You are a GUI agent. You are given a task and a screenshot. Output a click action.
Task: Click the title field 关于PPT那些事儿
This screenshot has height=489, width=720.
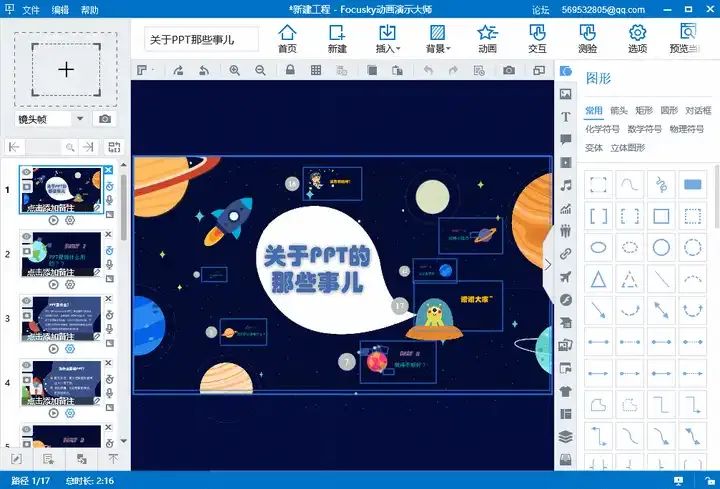point(201,39)
